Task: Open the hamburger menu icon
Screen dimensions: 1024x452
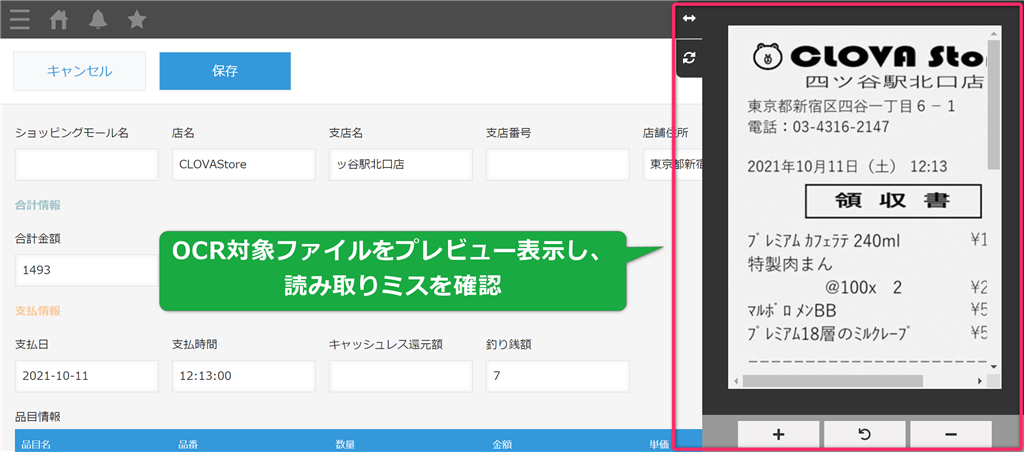Action: click(20, 20)
